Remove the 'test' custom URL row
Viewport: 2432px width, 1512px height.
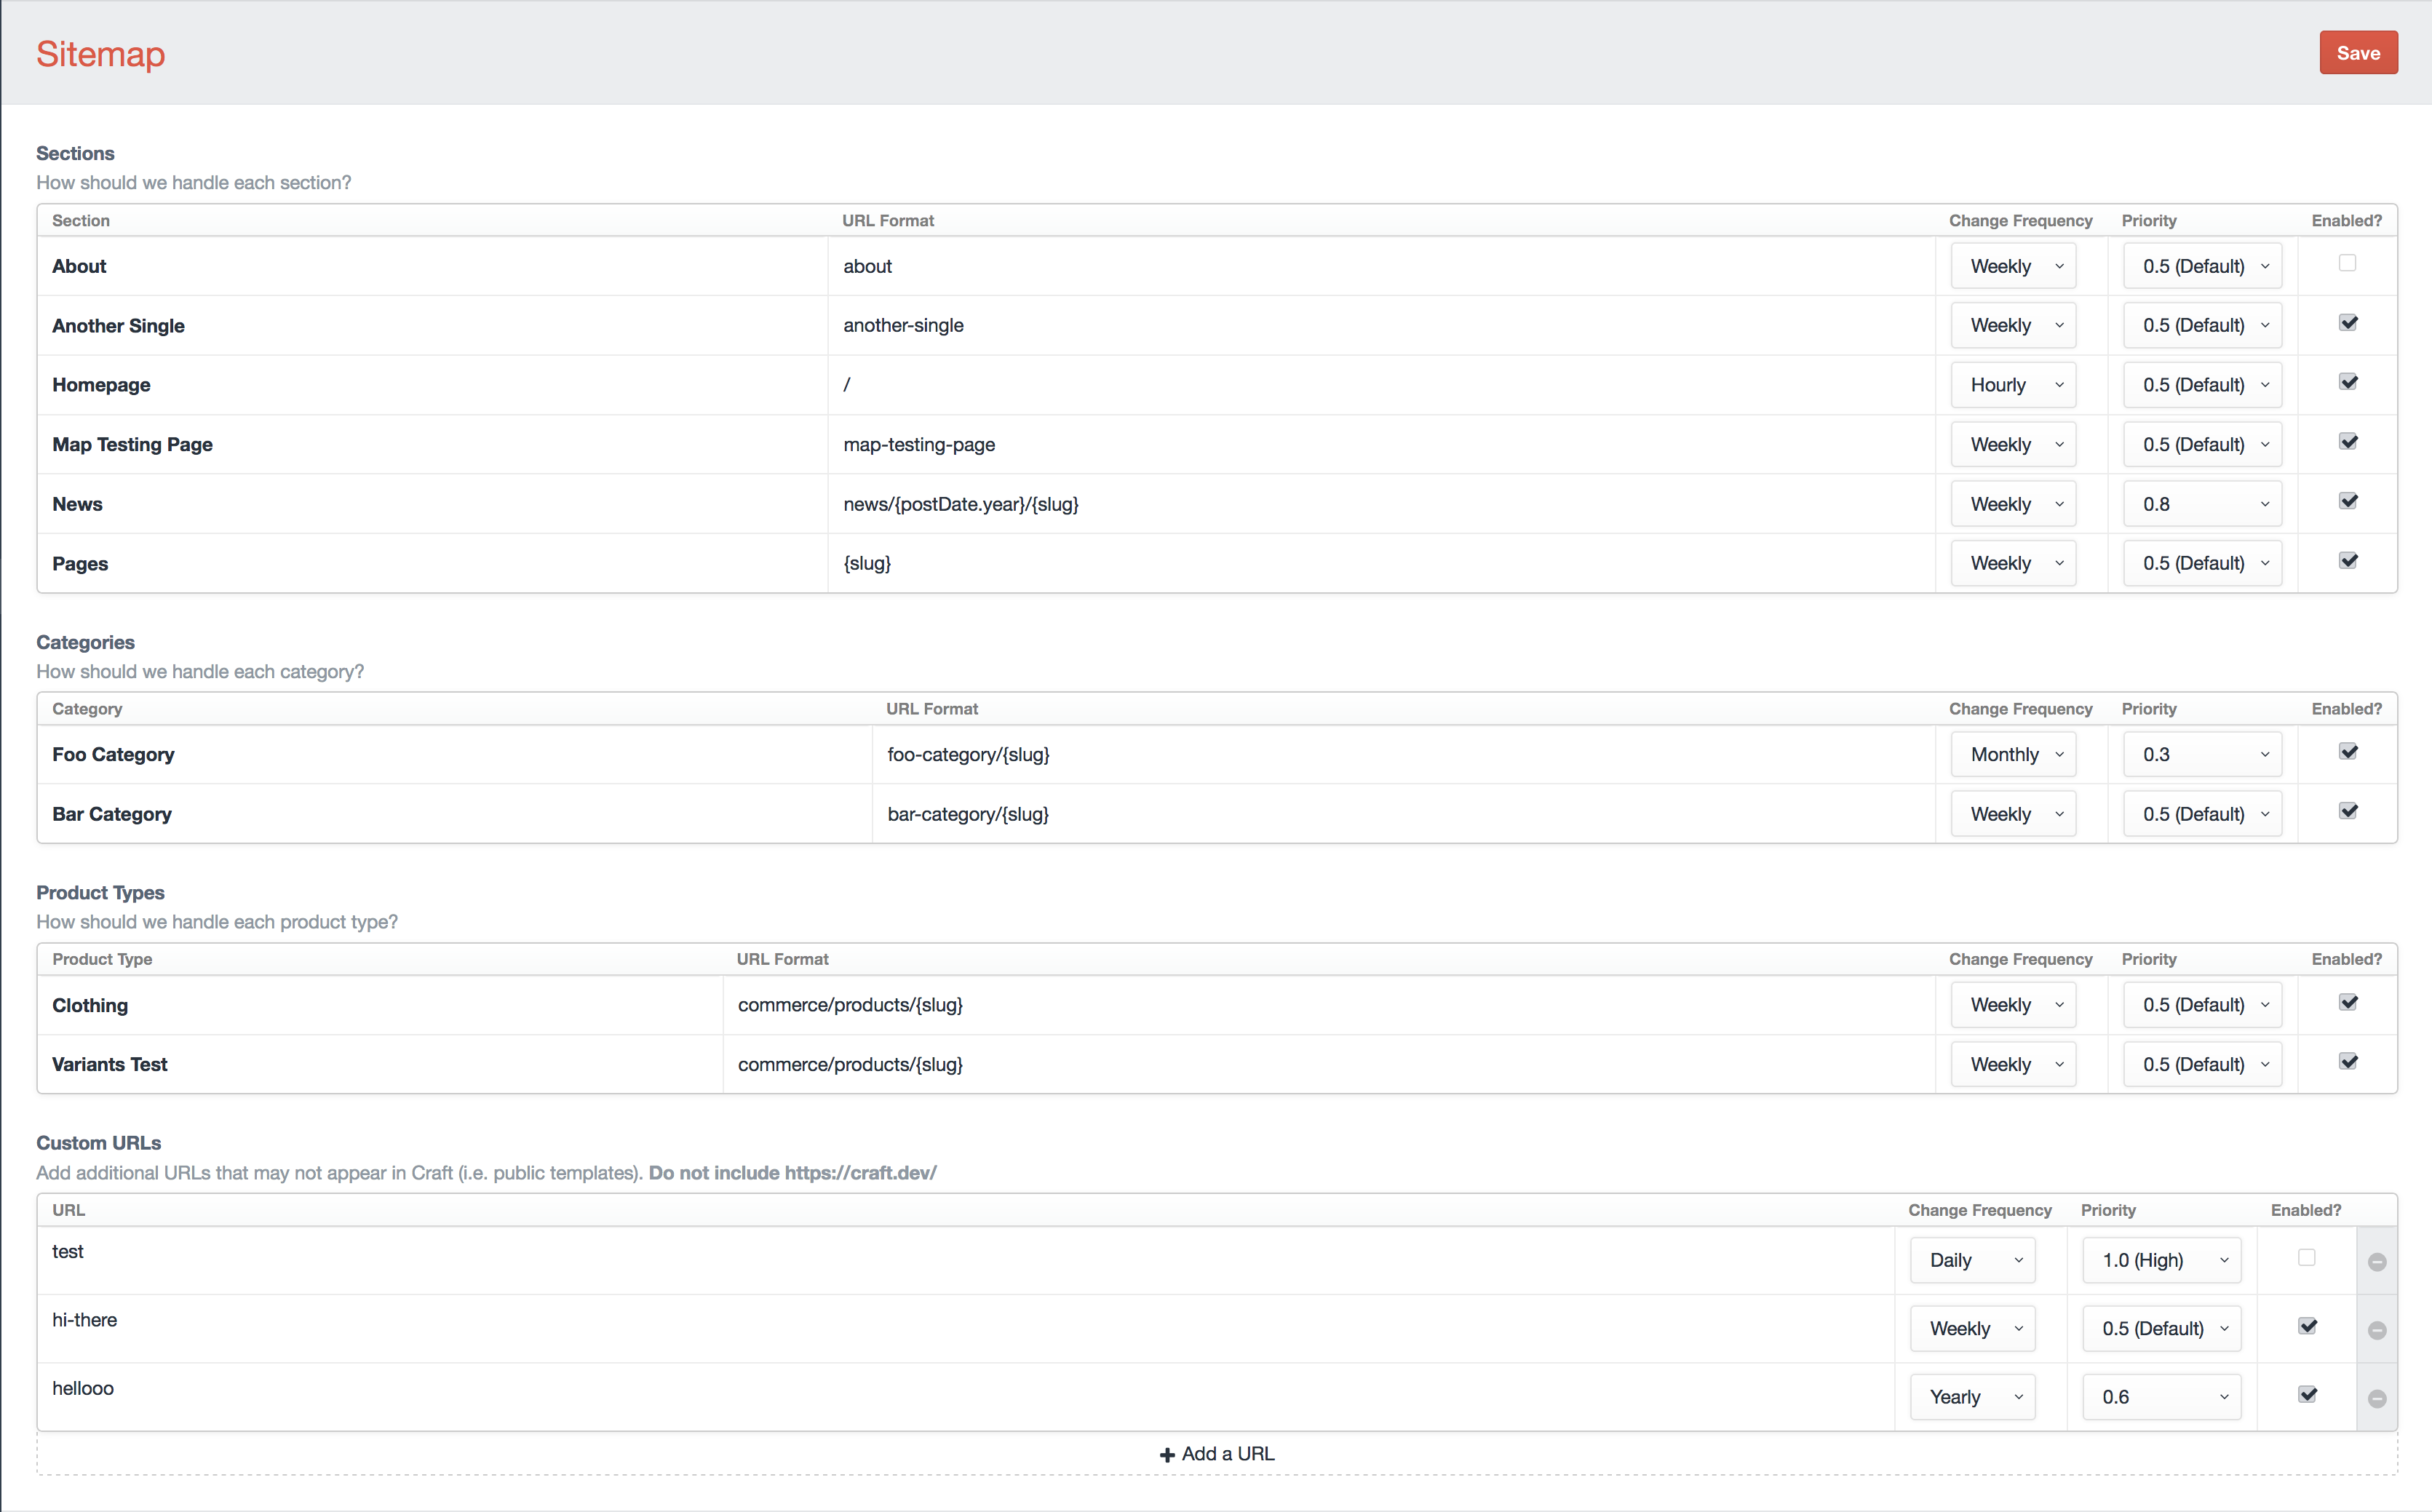(2377, 1262)
